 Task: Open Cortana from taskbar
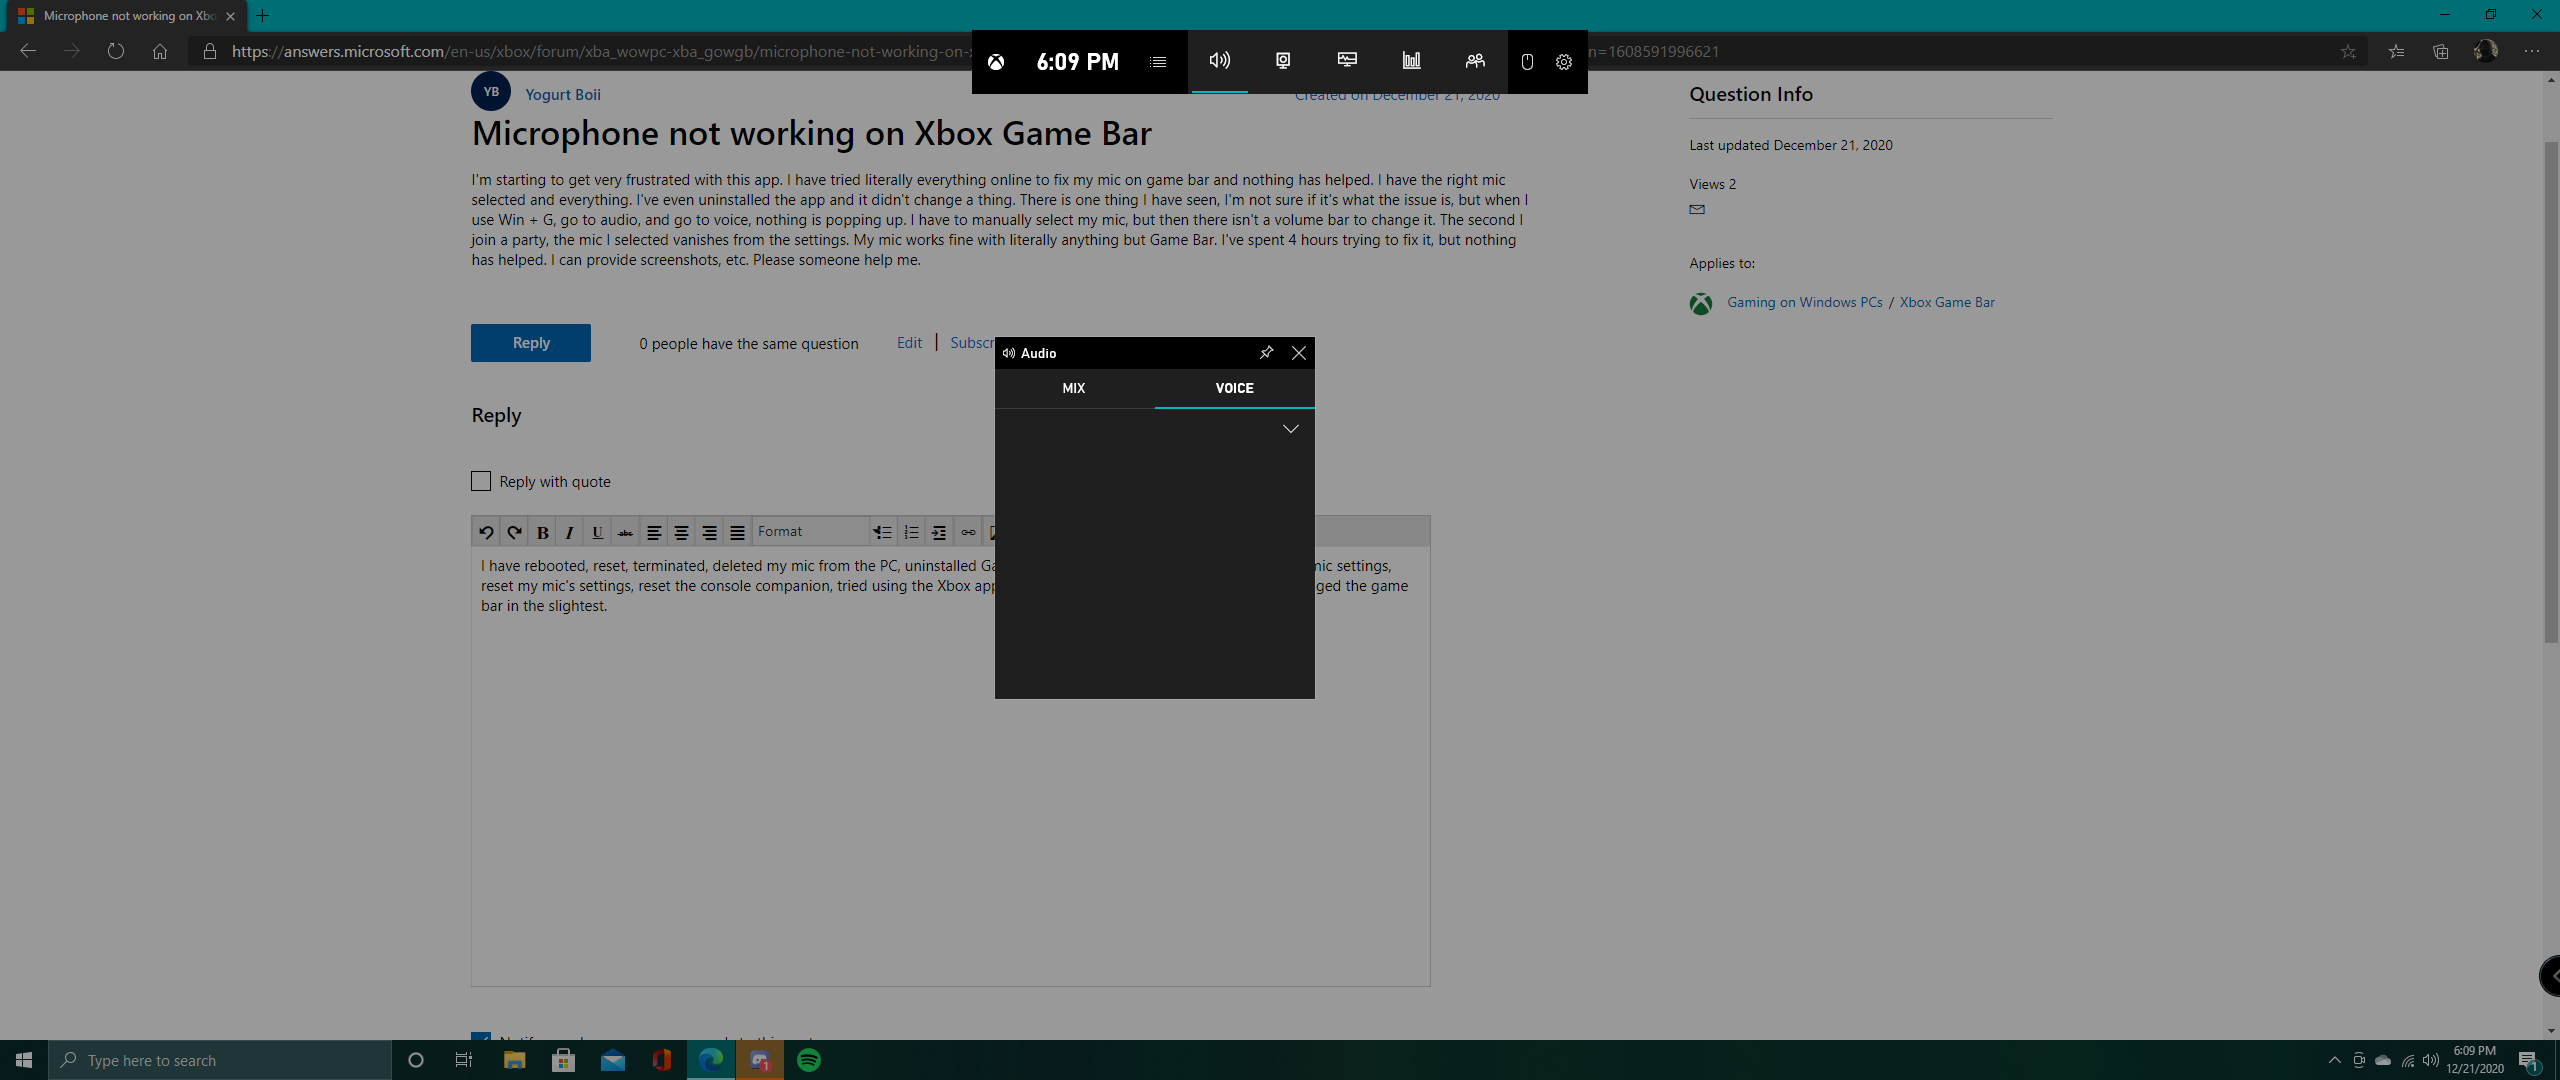[x=416, y=1060]
